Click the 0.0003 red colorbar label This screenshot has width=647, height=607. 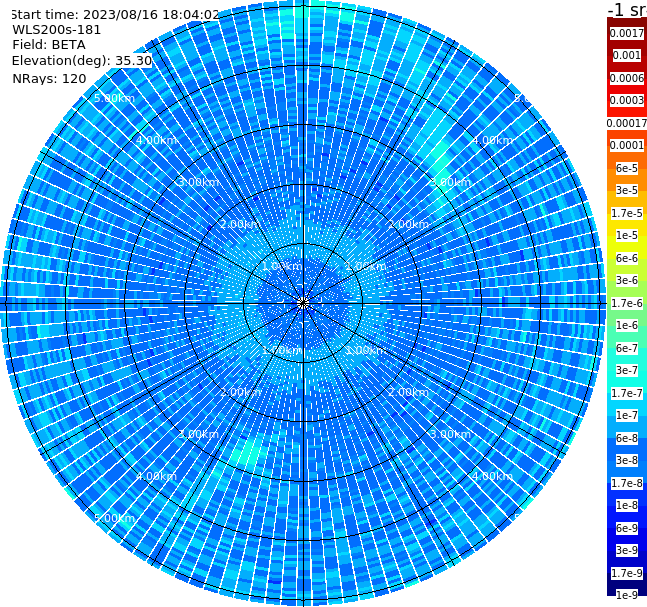627,100
